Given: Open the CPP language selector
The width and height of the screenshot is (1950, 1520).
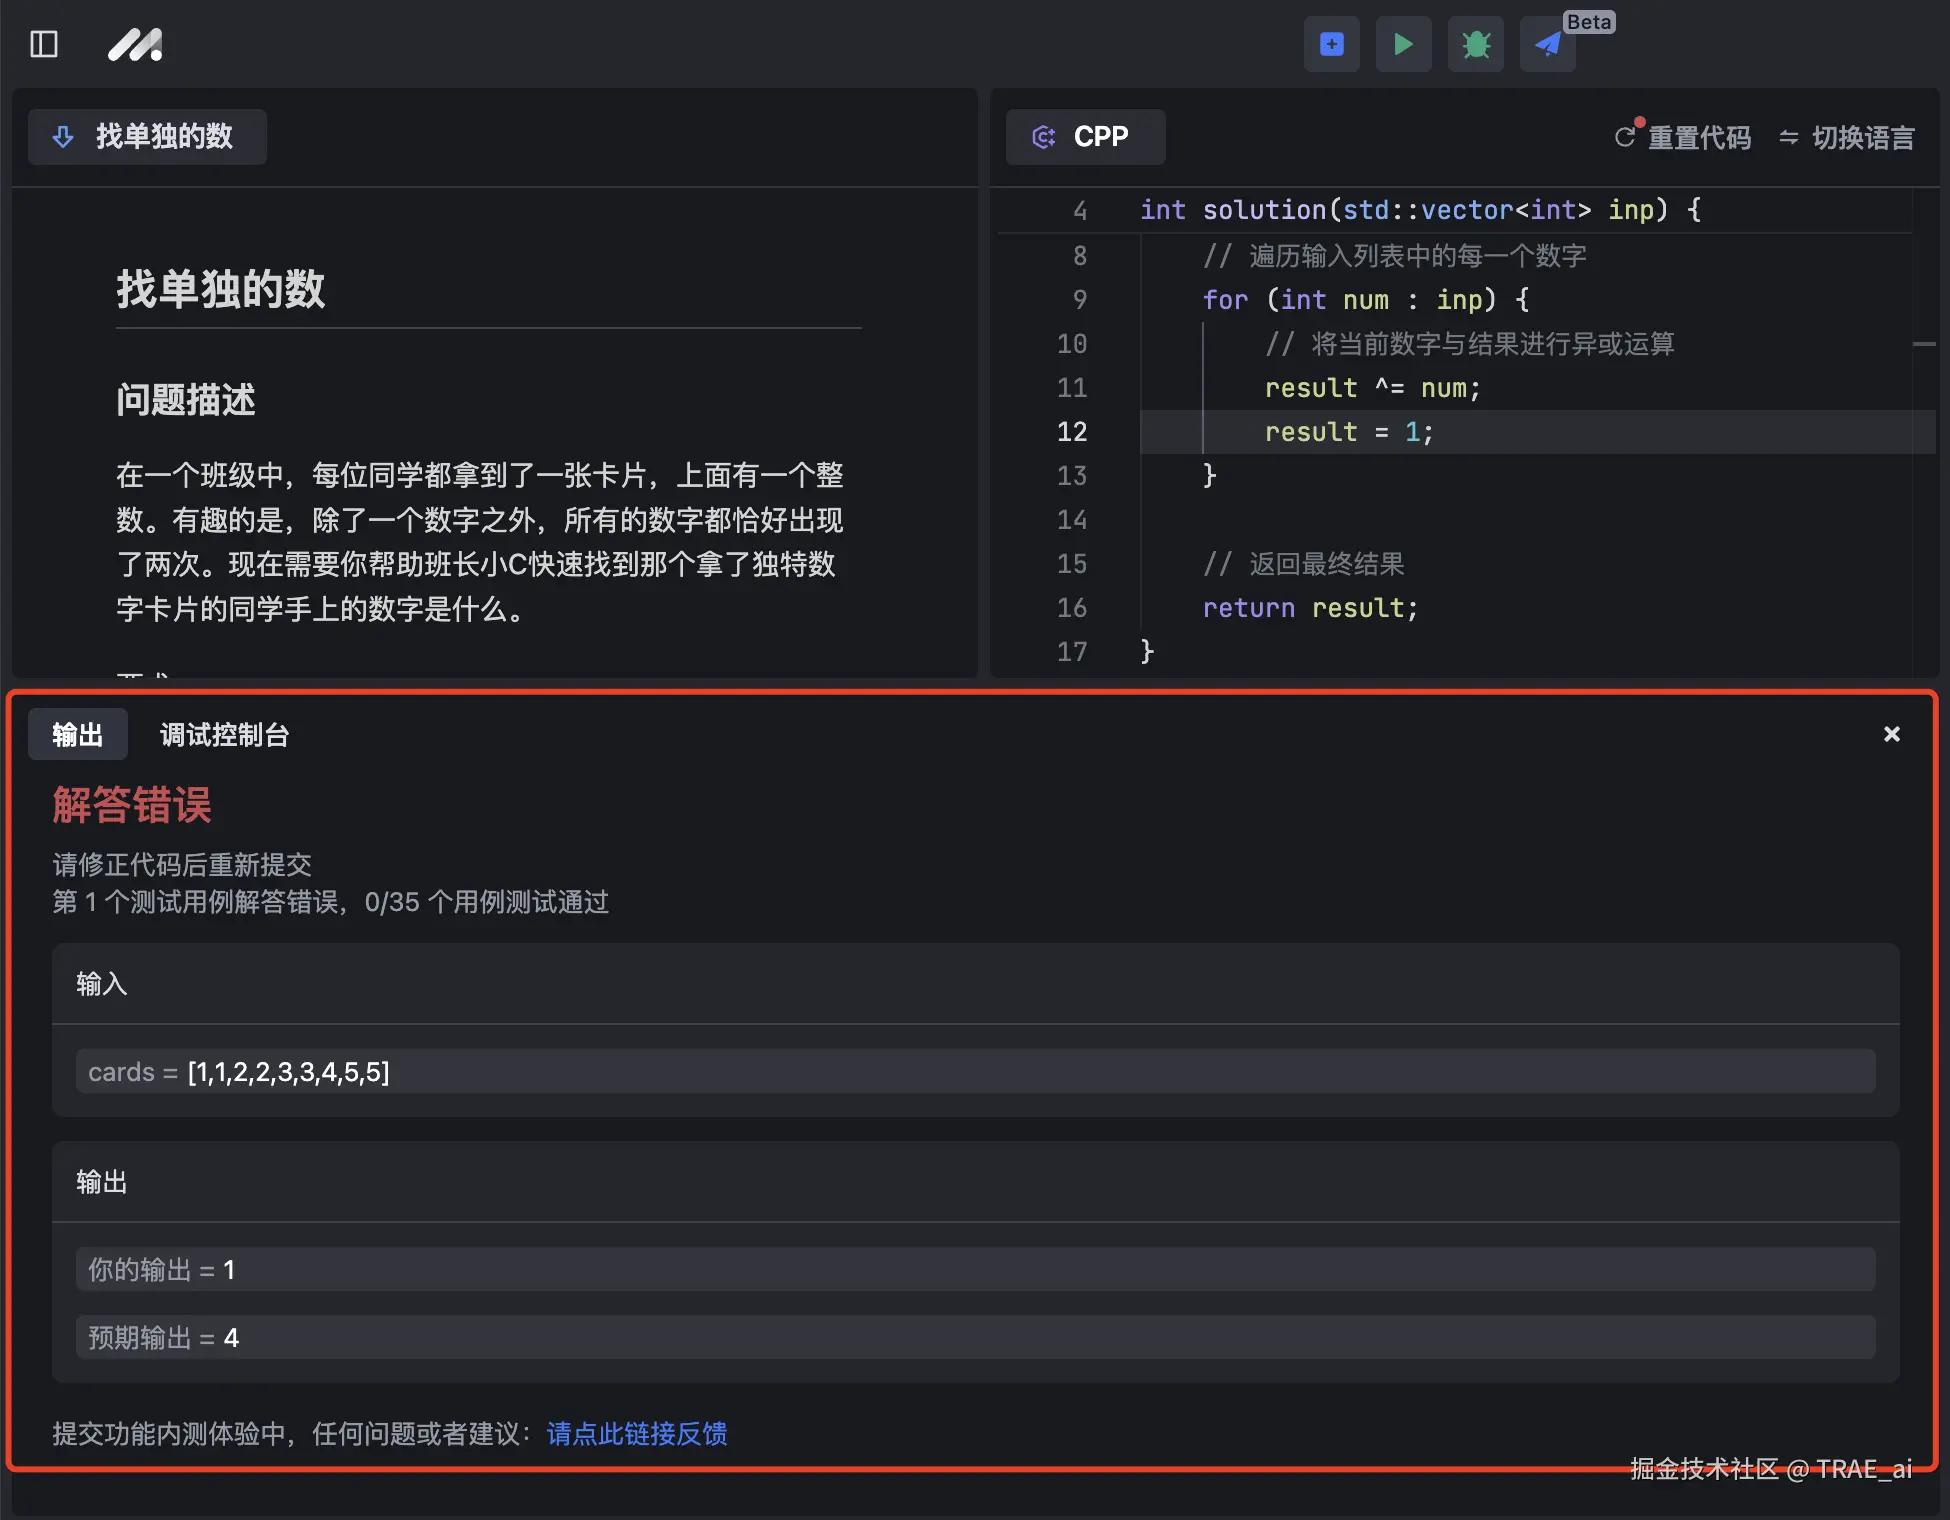Looking at the screenshot, I should 1084,136.
